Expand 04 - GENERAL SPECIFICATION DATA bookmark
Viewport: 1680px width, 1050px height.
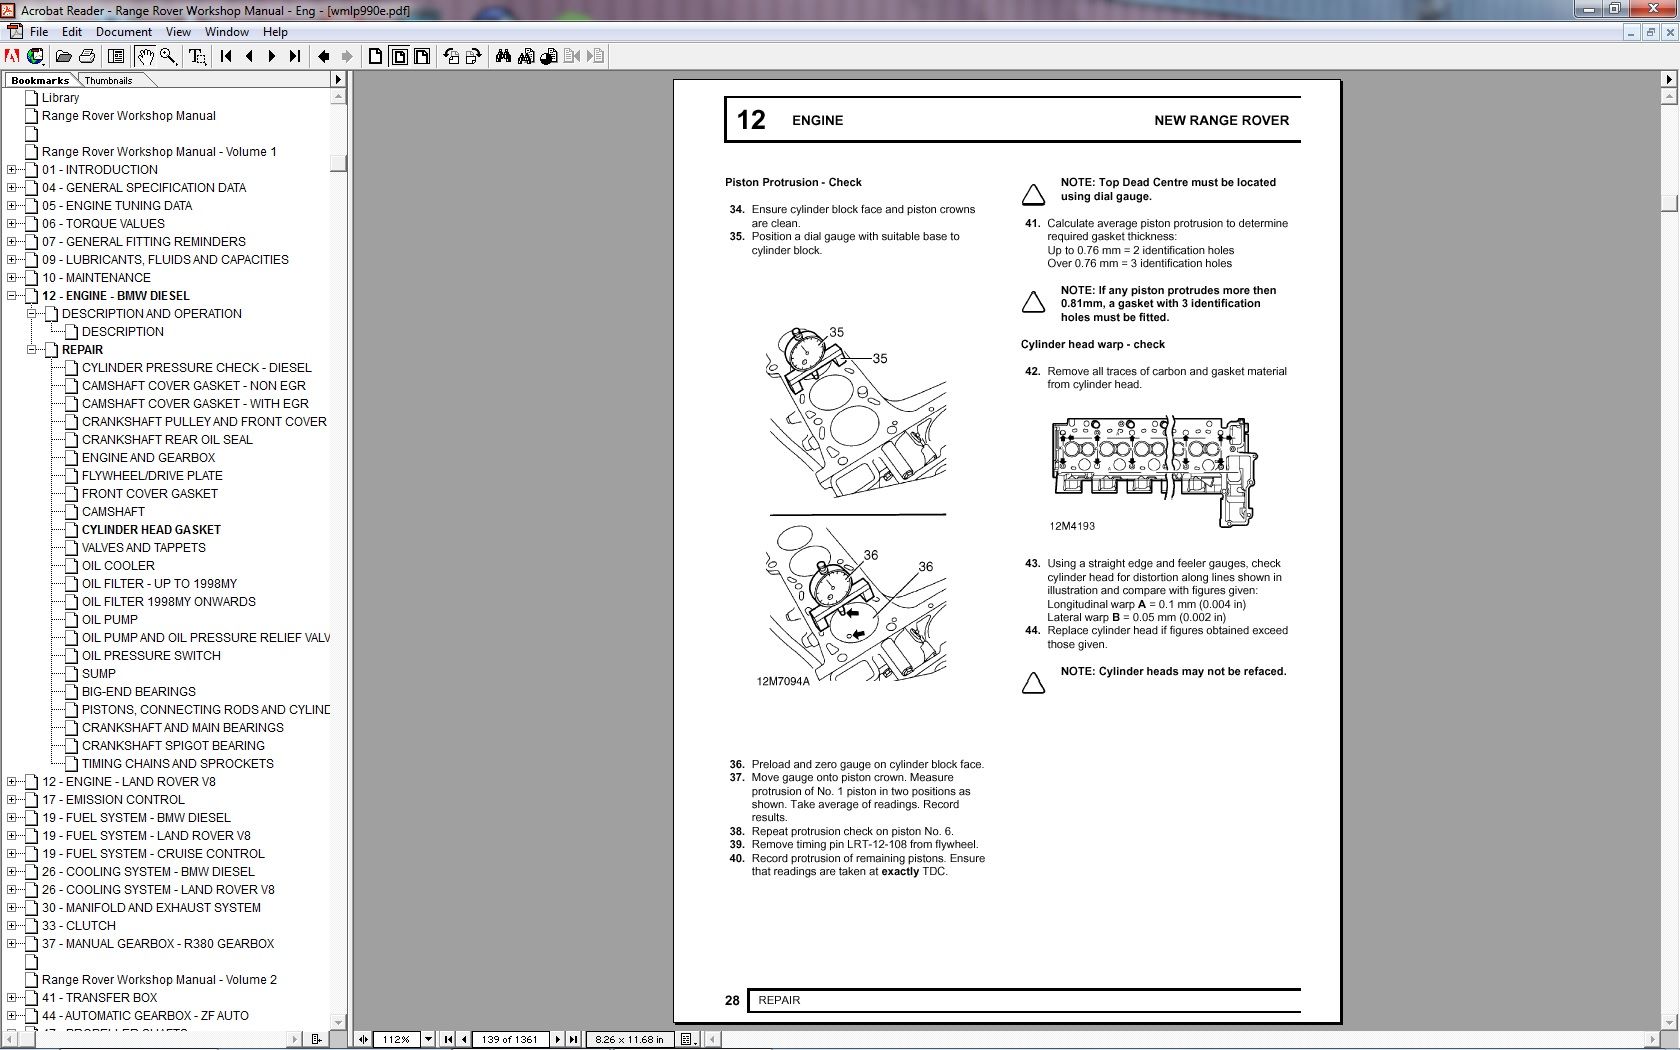12,188
